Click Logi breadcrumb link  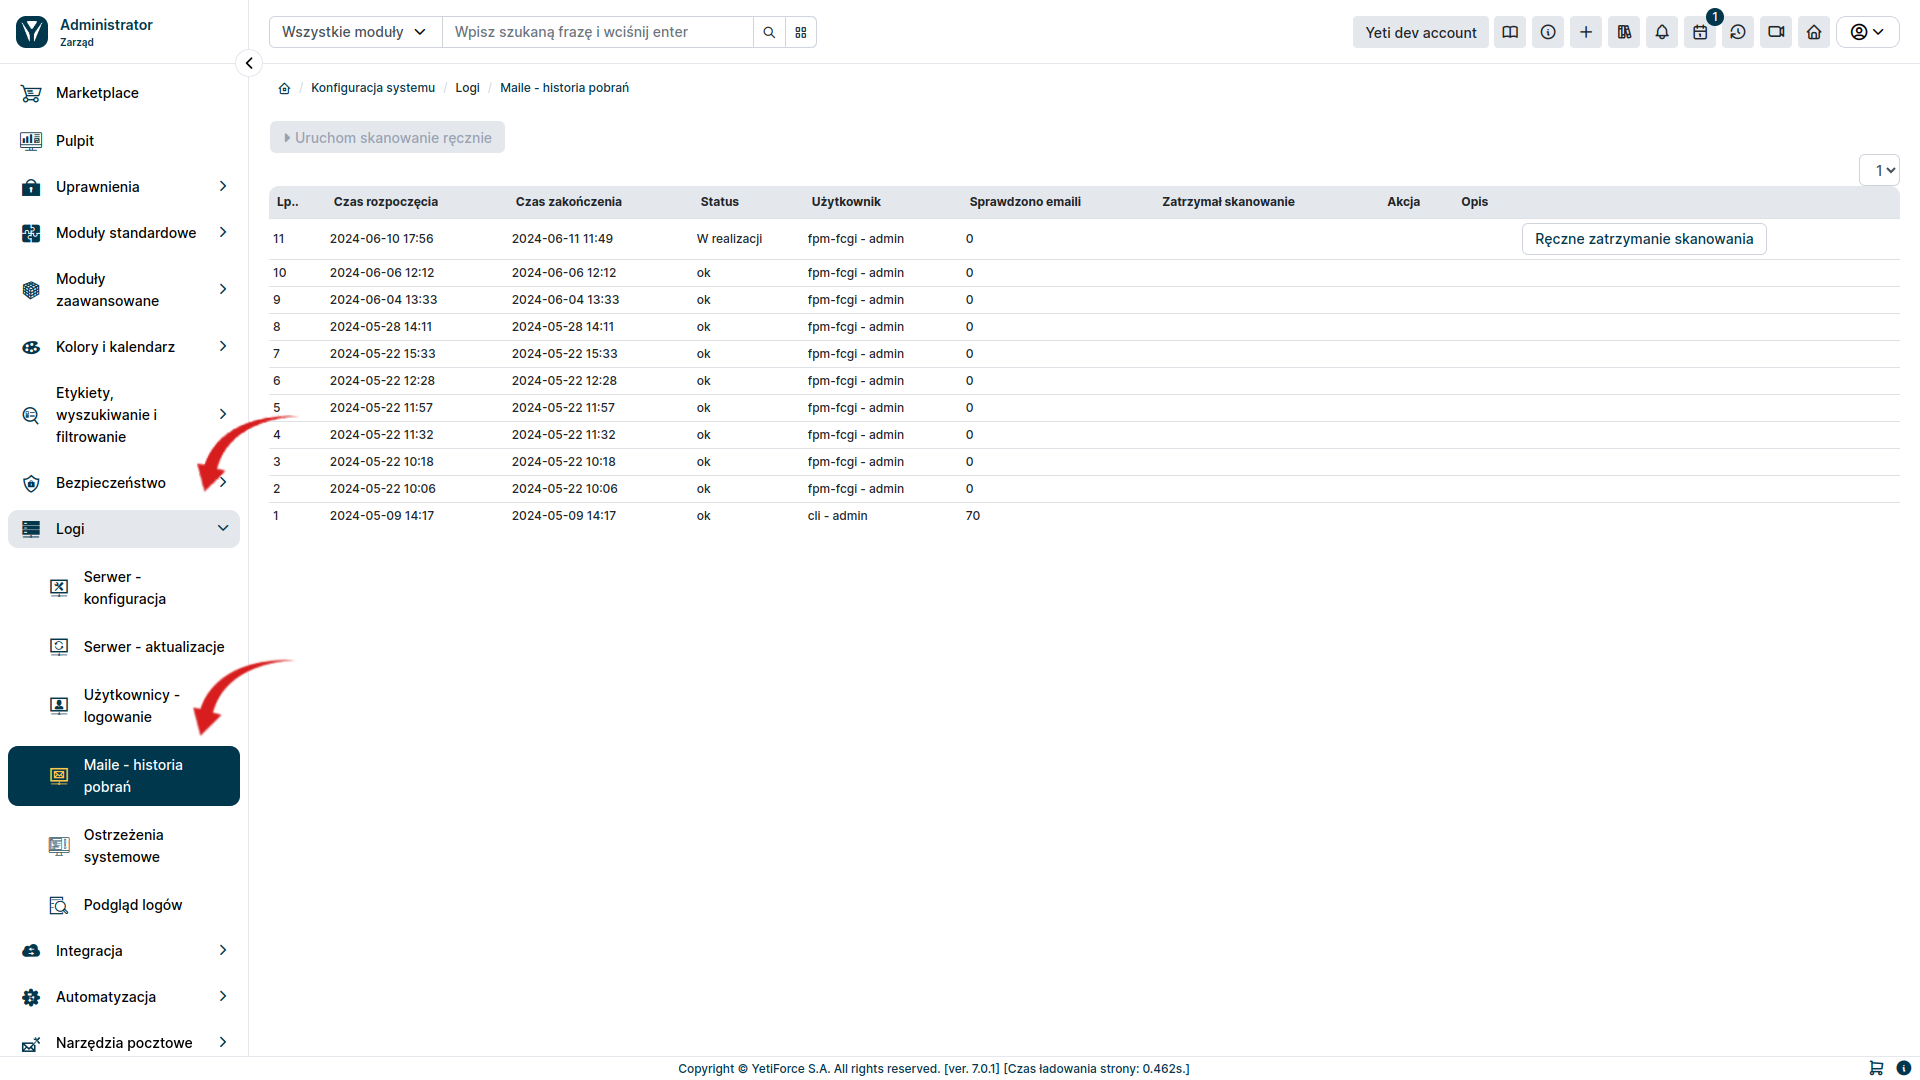pyautogui.click(x=468, y=88)
